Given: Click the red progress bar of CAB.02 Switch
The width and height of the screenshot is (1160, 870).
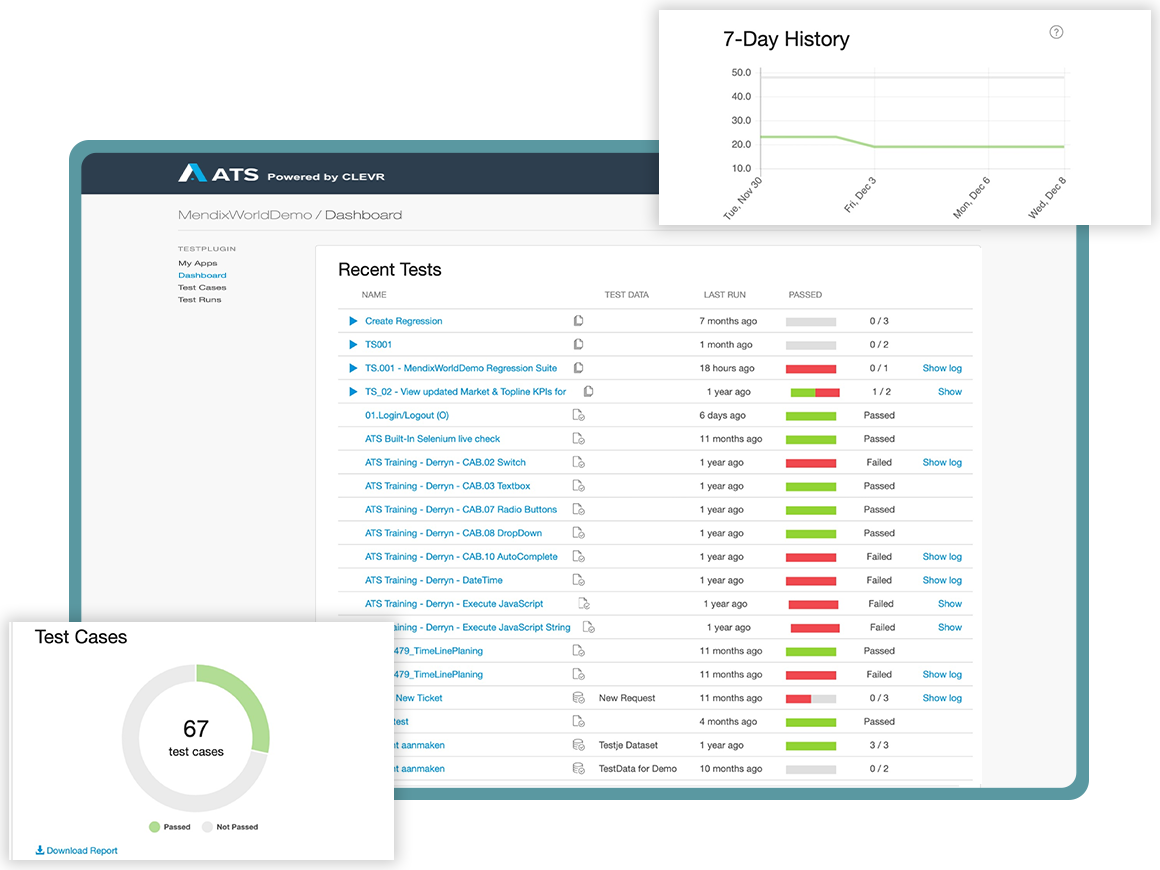Looking at the screenshot, I should [x=811, y=463].
